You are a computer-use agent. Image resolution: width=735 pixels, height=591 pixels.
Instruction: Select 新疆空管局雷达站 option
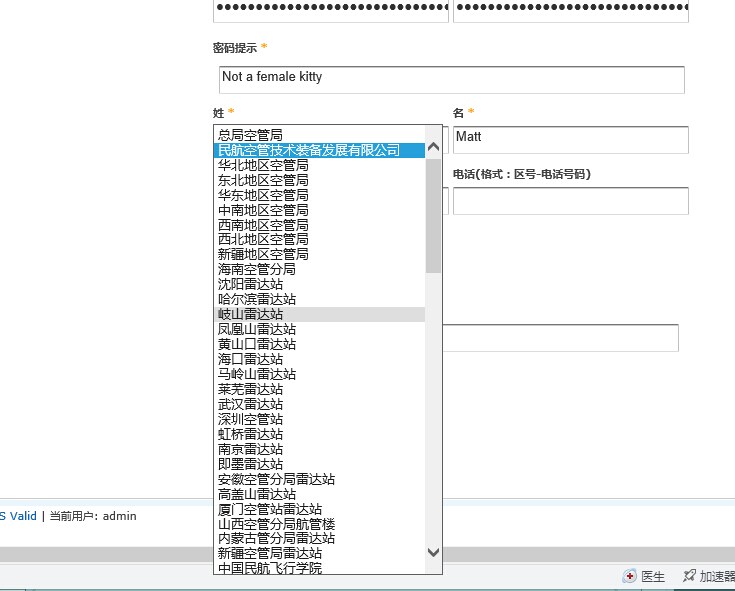(319, 554)
